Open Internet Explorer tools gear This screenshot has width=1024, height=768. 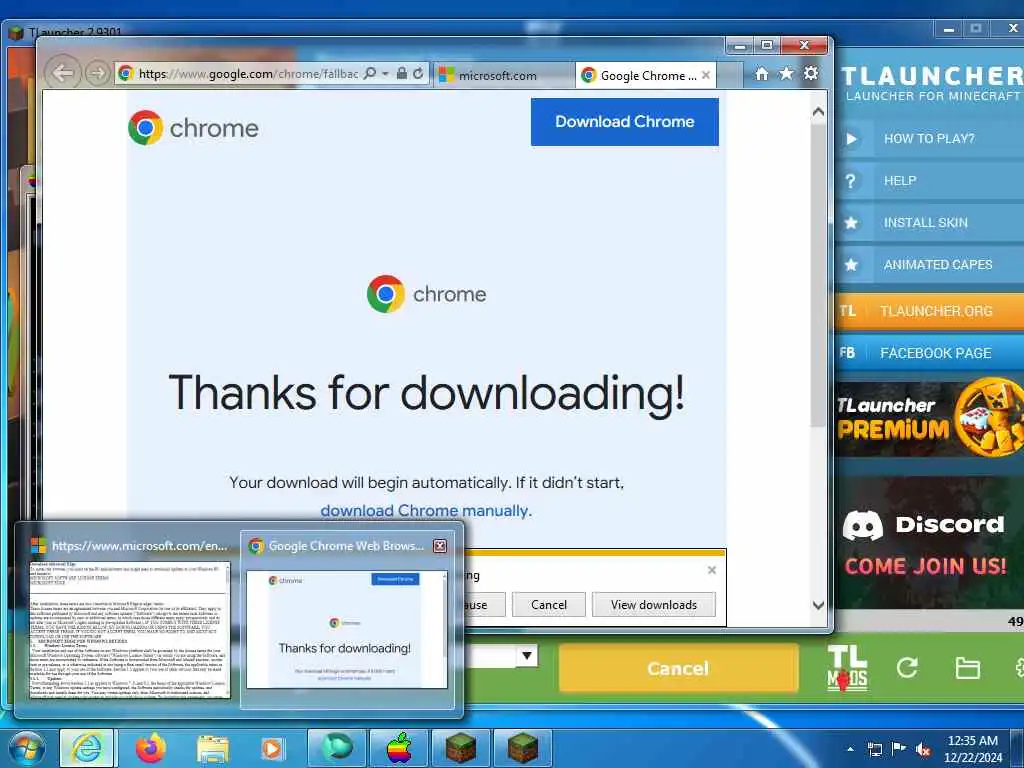tap(810, 73)
